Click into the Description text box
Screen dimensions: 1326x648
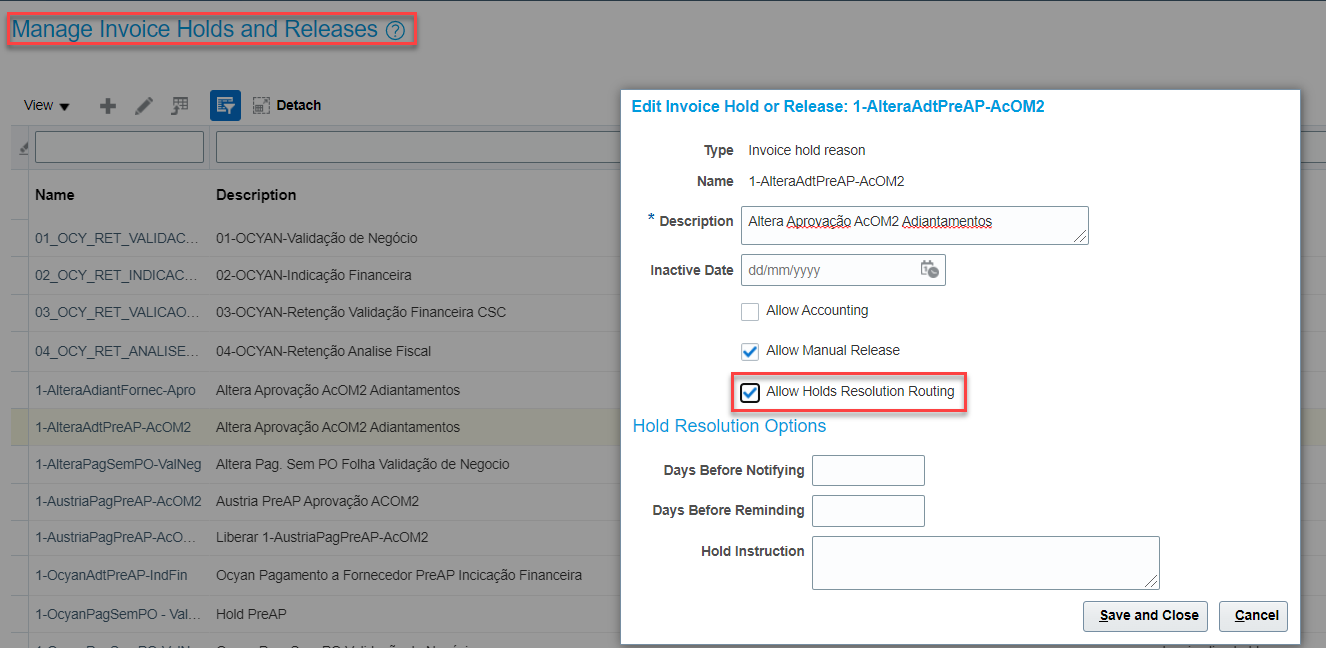tap(915, 226)
